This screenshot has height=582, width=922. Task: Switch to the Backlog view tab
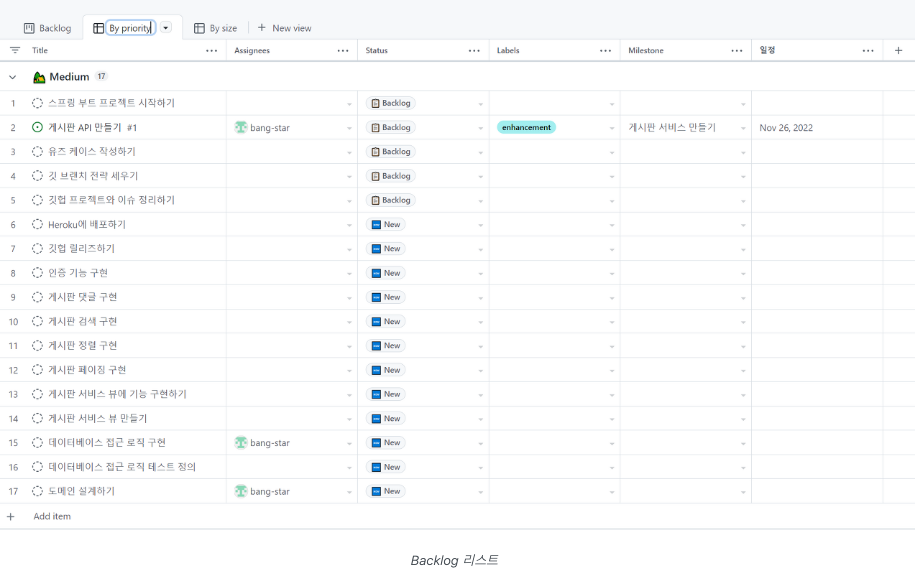(48, 28)
